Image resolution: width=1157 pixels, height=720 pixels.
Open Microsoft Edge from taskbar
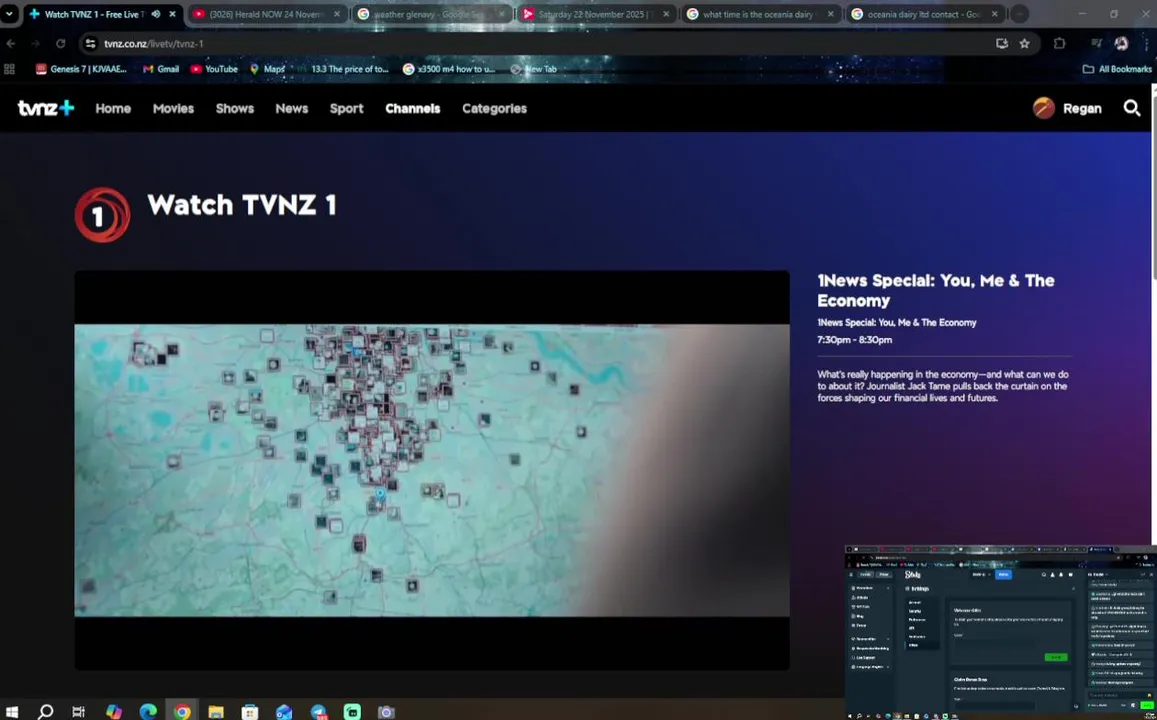pos(148,712)
